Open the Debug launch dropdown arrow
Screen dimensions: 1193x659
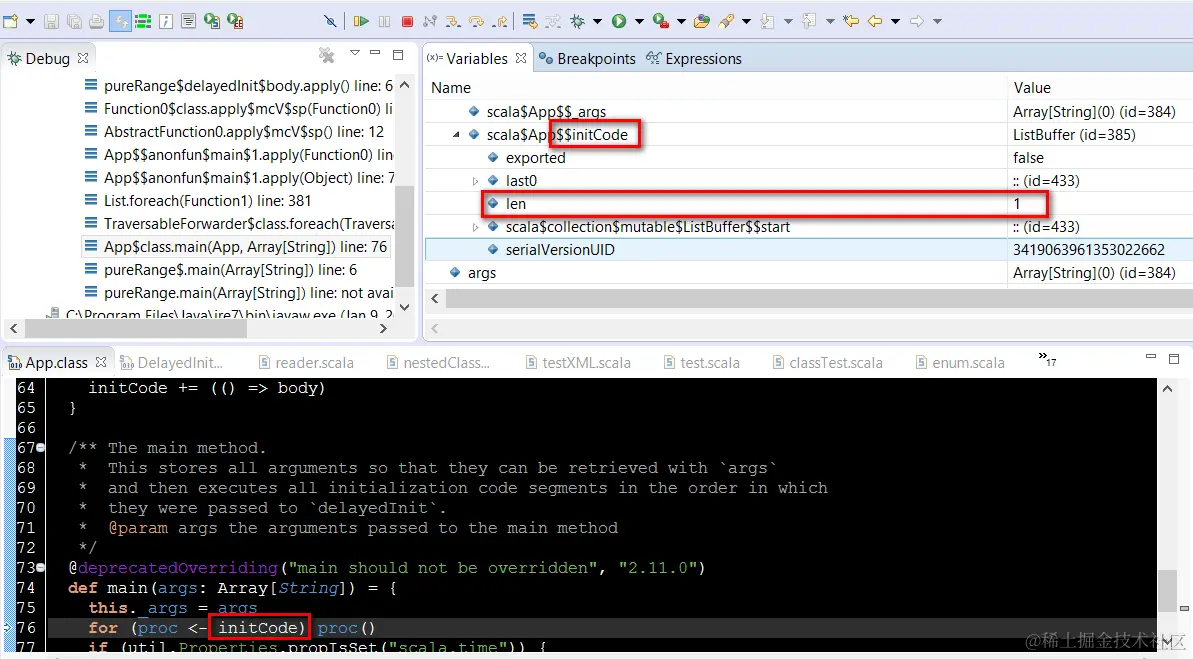tap(597, 21)
